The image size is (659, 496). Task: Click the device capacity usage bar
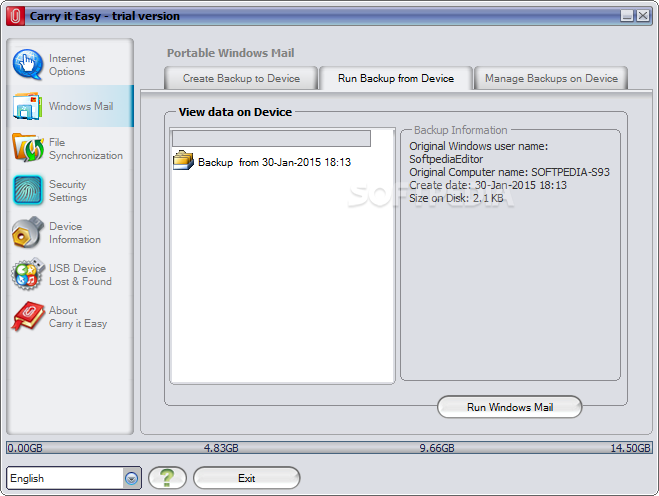tap(329, 448)
